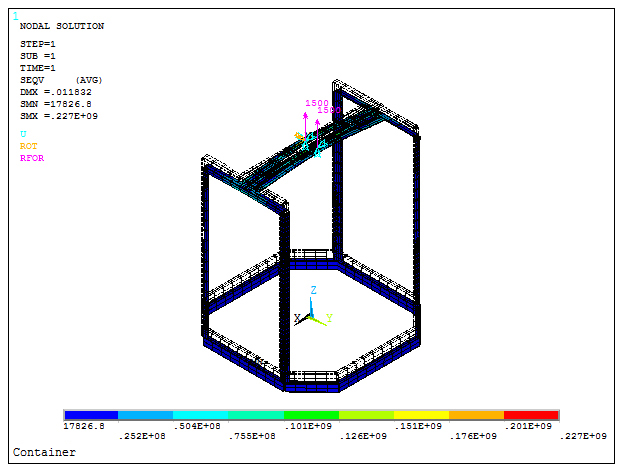
Task: Click the magenta 'RFOR' legend entry
Action: (32, 158)
